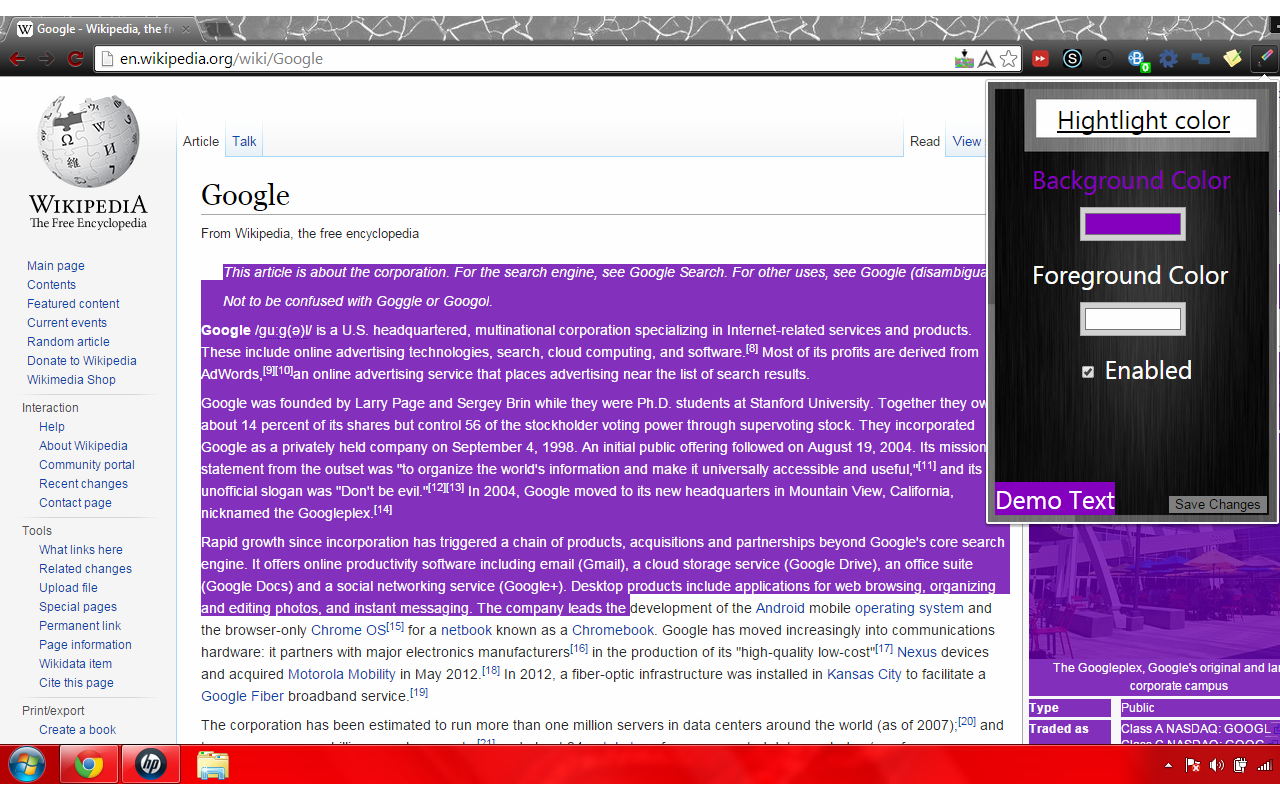Screen dimensions: 1280x800
Task: Follow the Android link in the article
Action: tap(780, 608)
